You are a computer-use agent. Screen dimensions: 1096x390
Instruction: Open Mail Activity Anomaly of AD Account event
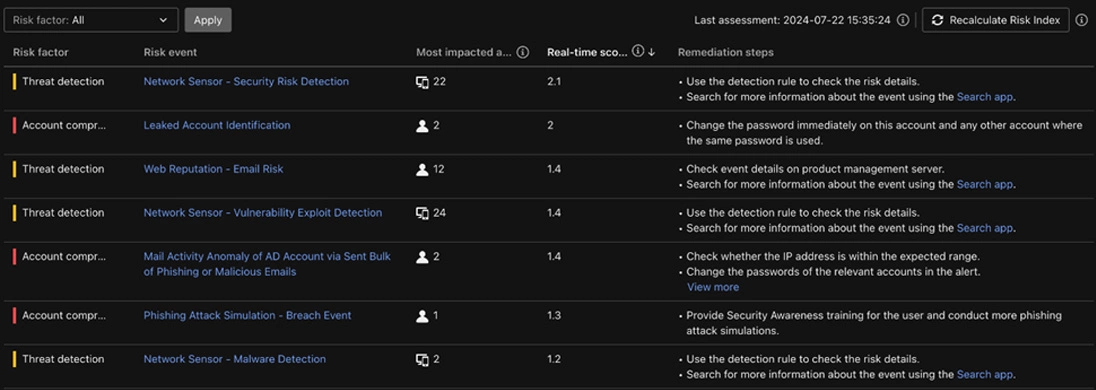pos(267,264)
